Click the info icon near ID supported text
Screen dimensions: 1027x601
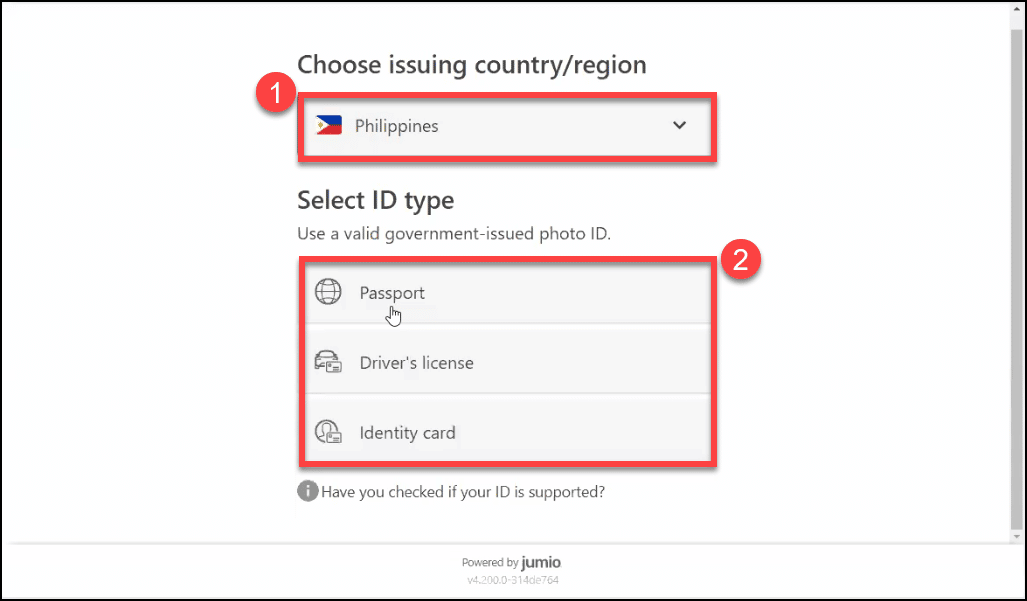coord(307,492)
